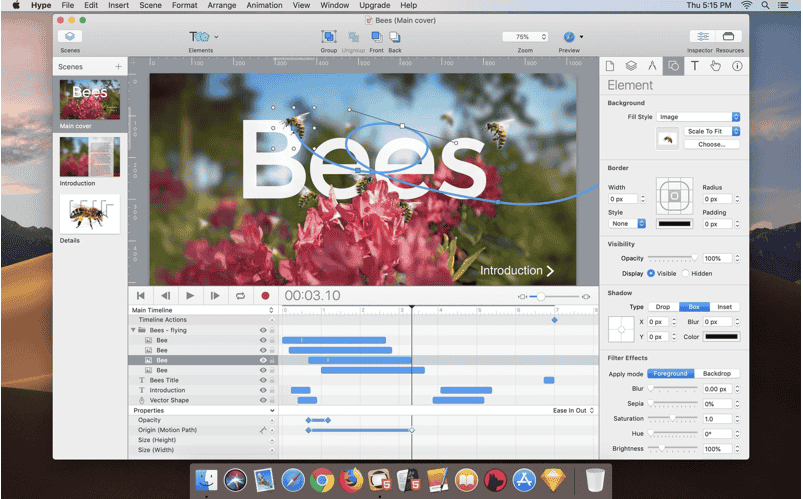Hide the Vector Shape layer

(263, 400)
